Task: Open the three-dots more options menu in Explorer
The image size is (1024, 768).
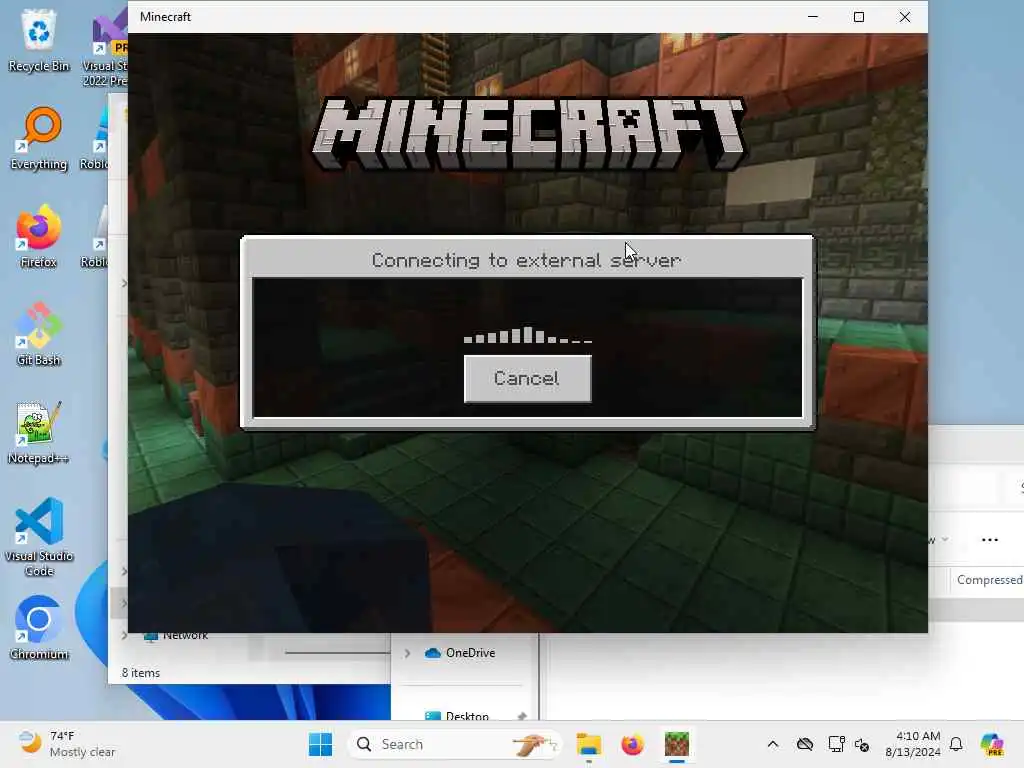Action: [x=989, y=540]
